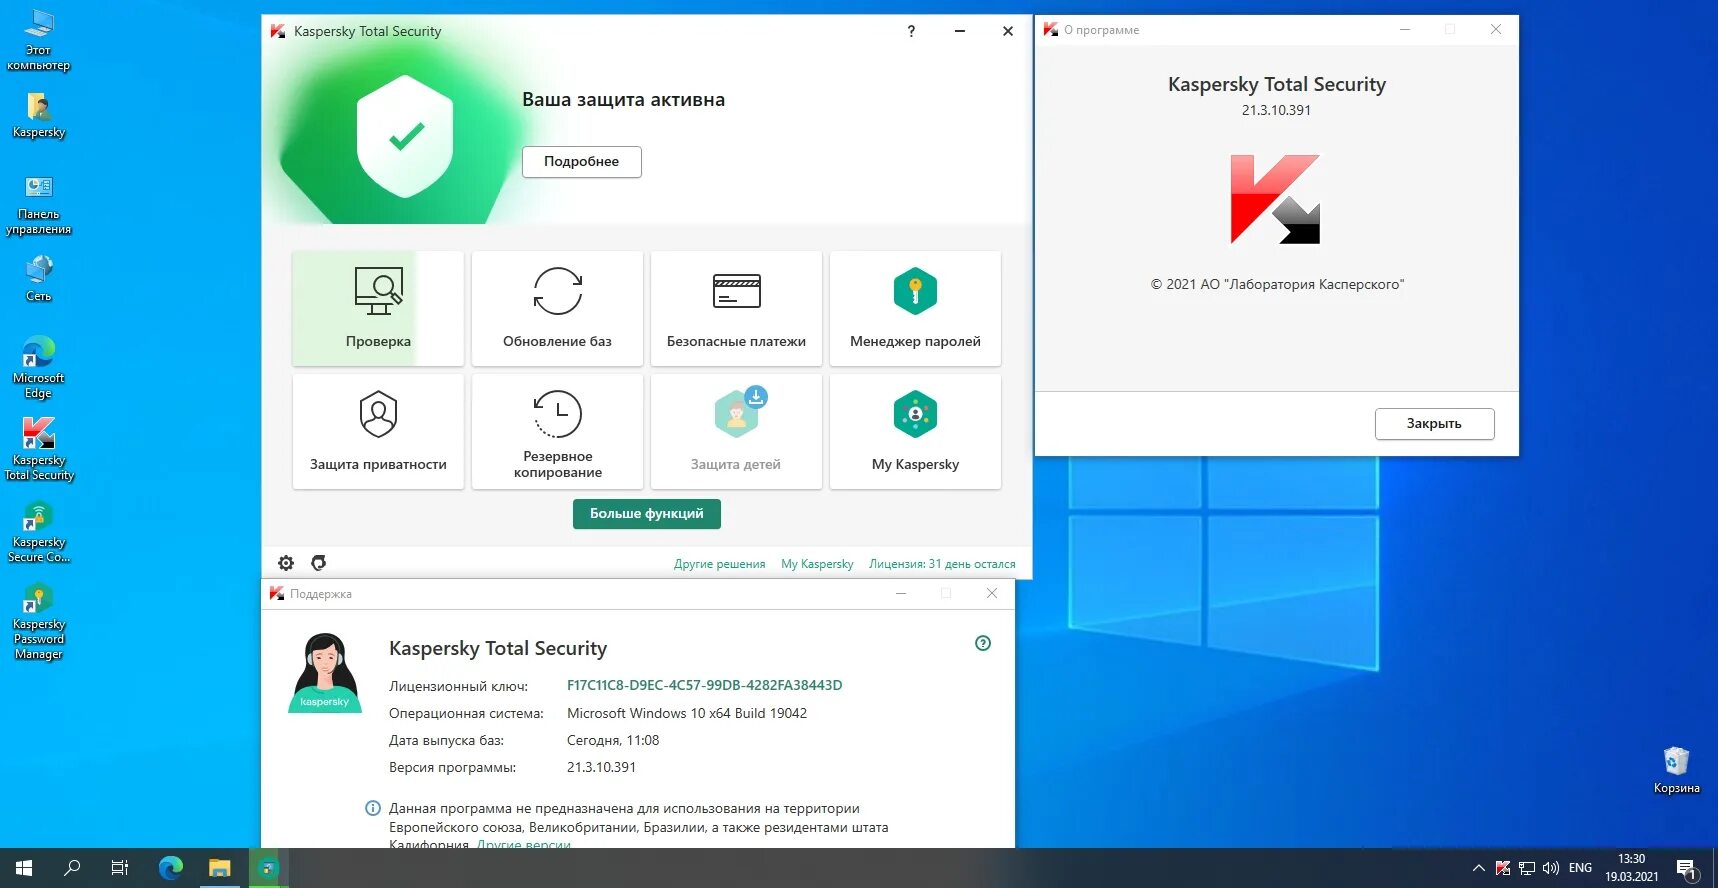
Task: Open File Explorer from the taskbar
Action: click(219, 868)
